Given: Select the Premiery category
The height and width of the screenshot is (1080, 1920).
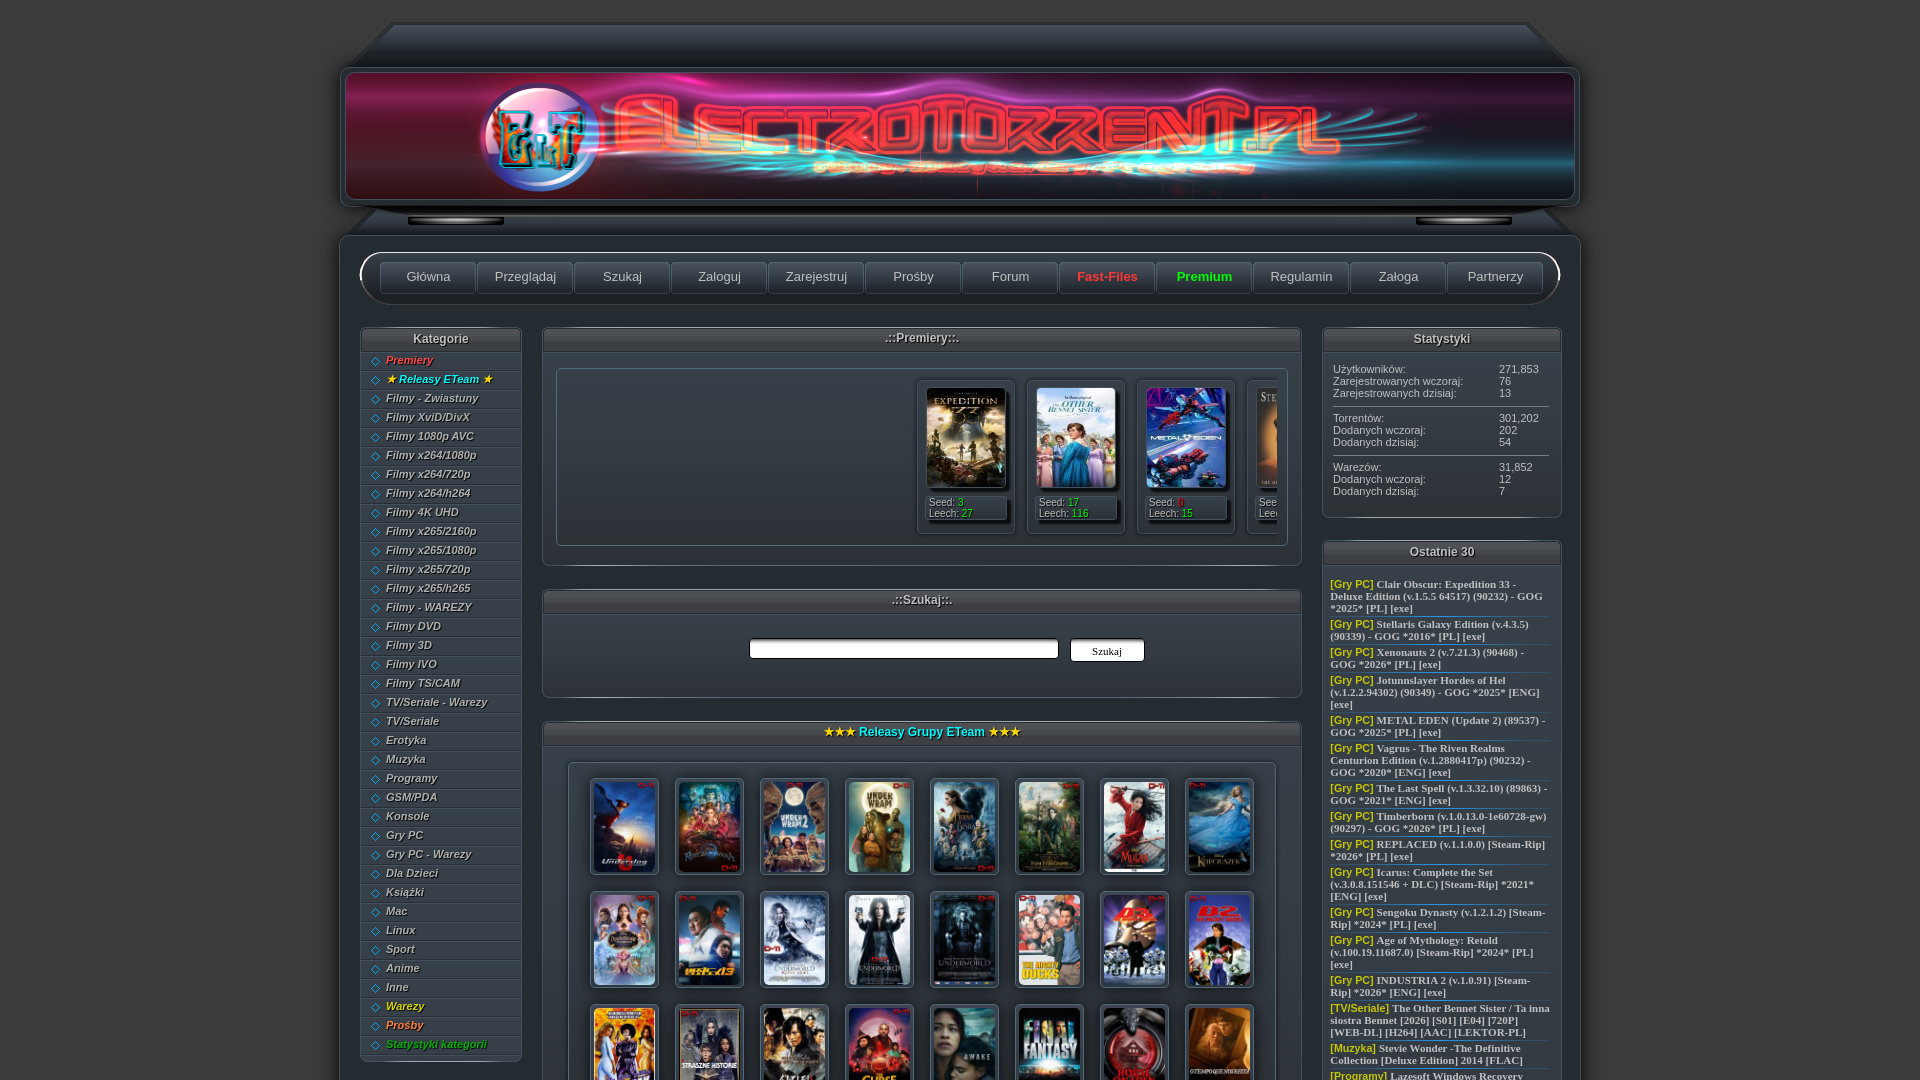Looking at the screenshot, I should [409, 360].
